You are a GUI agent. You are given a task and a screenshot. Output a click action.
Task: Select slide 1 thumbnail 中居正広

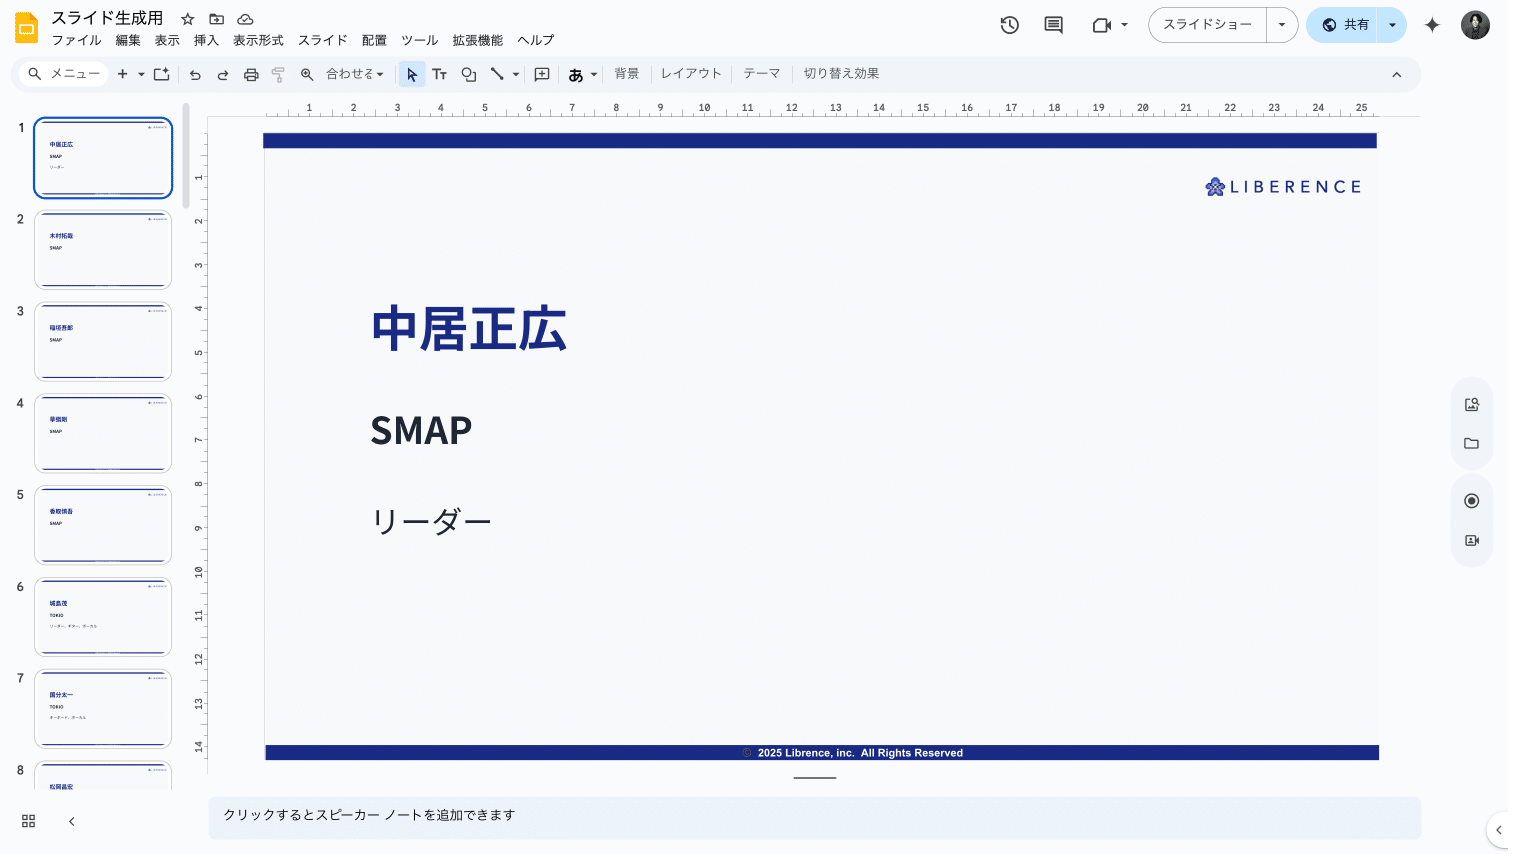click(x=103, y=158)
